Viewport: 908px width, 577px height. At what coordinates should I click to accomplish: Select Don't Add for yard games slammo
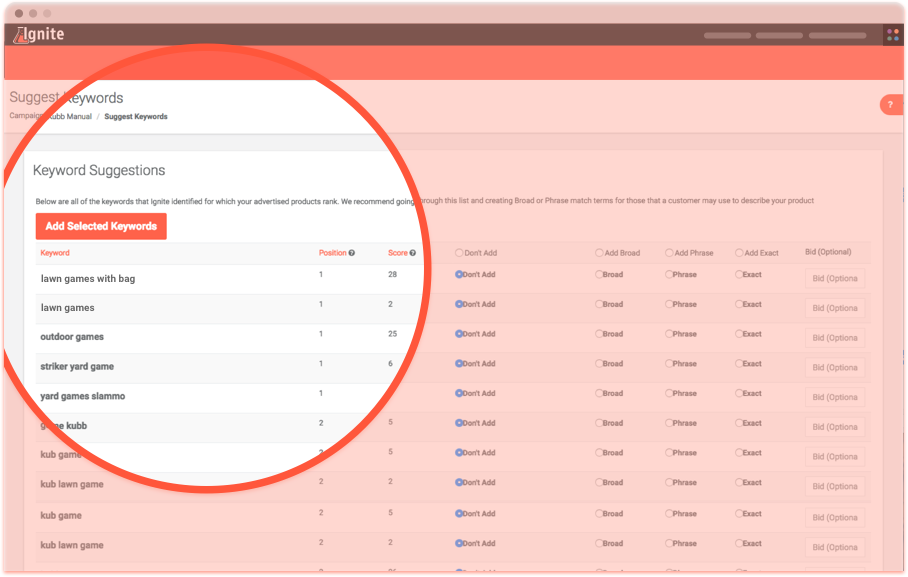(459, 393)
